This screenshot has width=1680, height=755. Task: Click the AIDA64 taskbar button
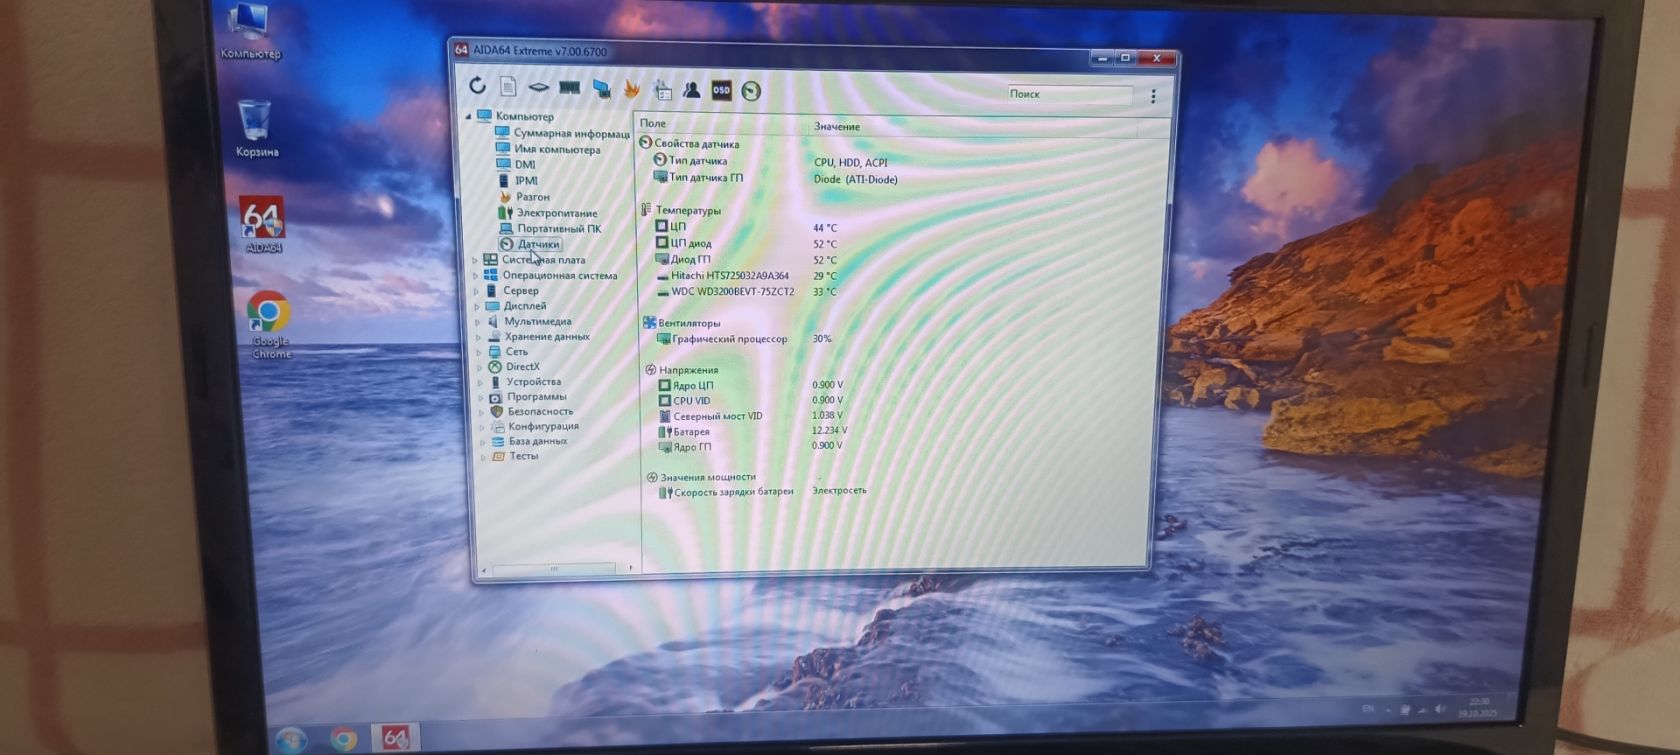395,738
